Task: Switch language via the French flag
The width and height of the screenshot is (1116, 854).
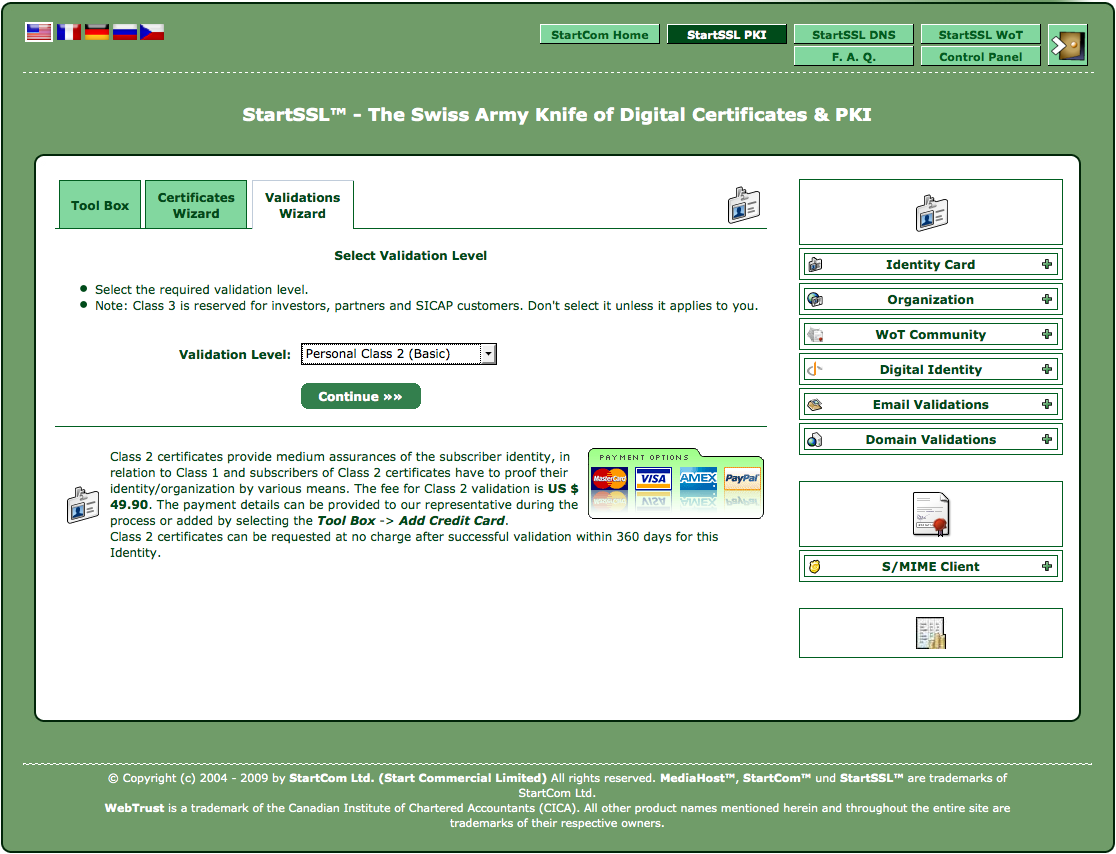Action: (x=69, y=32)
